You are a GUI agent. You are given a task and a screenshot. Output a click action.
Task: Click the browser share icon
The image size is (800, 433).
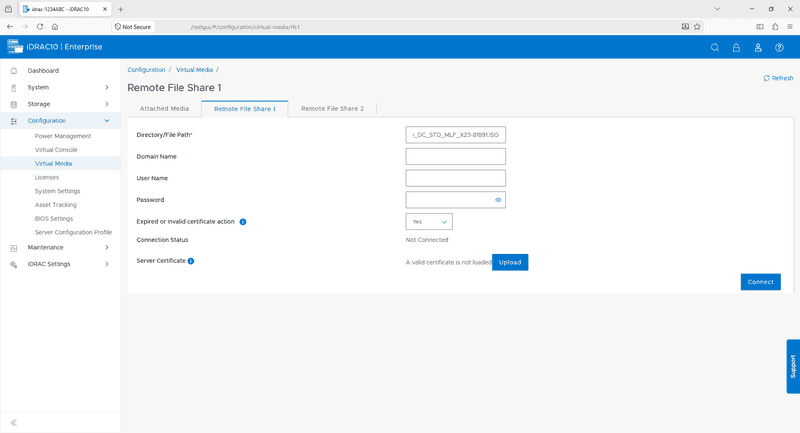[775, 27]
